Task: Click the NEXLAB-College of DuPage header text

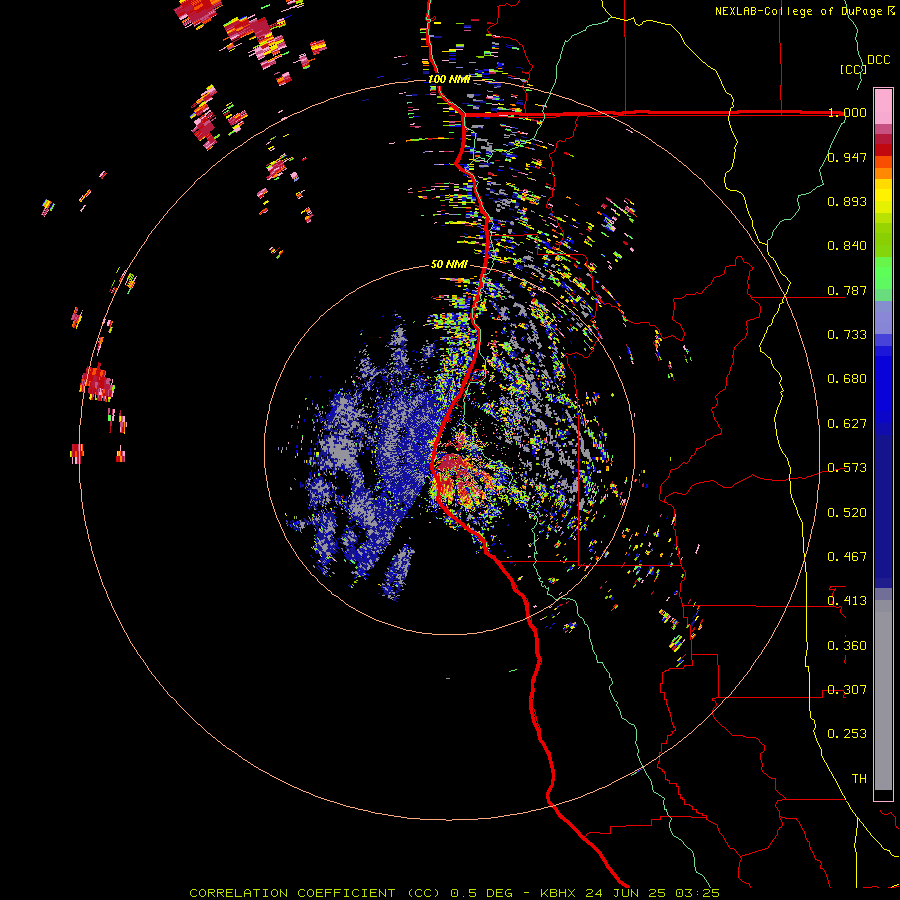Action: click(x=804, y=11)
